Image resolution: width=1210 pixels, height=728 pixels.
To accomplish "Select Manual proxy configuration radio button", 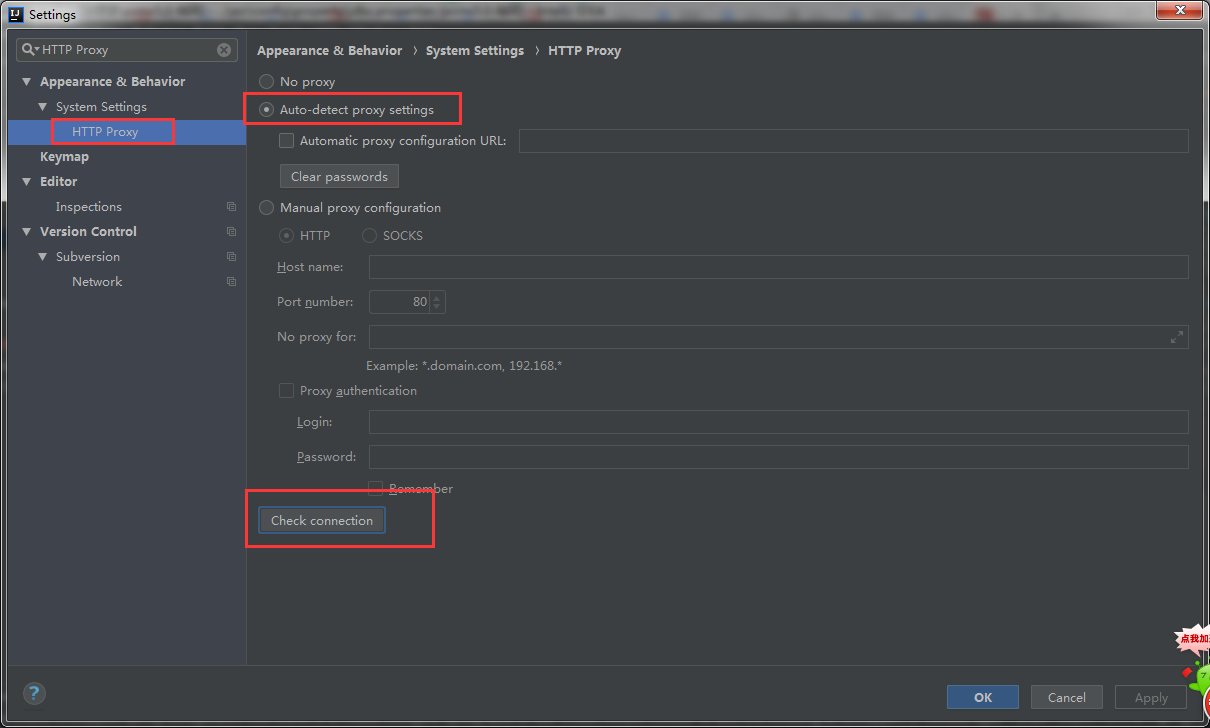I will pos(266,208).
